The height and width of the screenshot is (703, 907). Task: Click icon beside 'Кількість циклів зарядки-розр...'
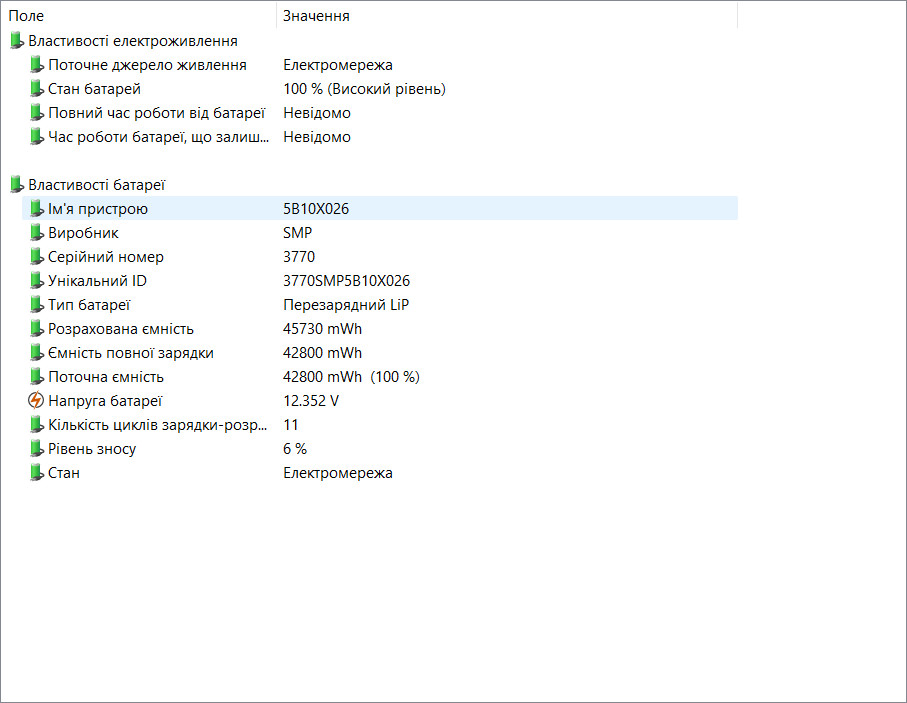point(36,425)
